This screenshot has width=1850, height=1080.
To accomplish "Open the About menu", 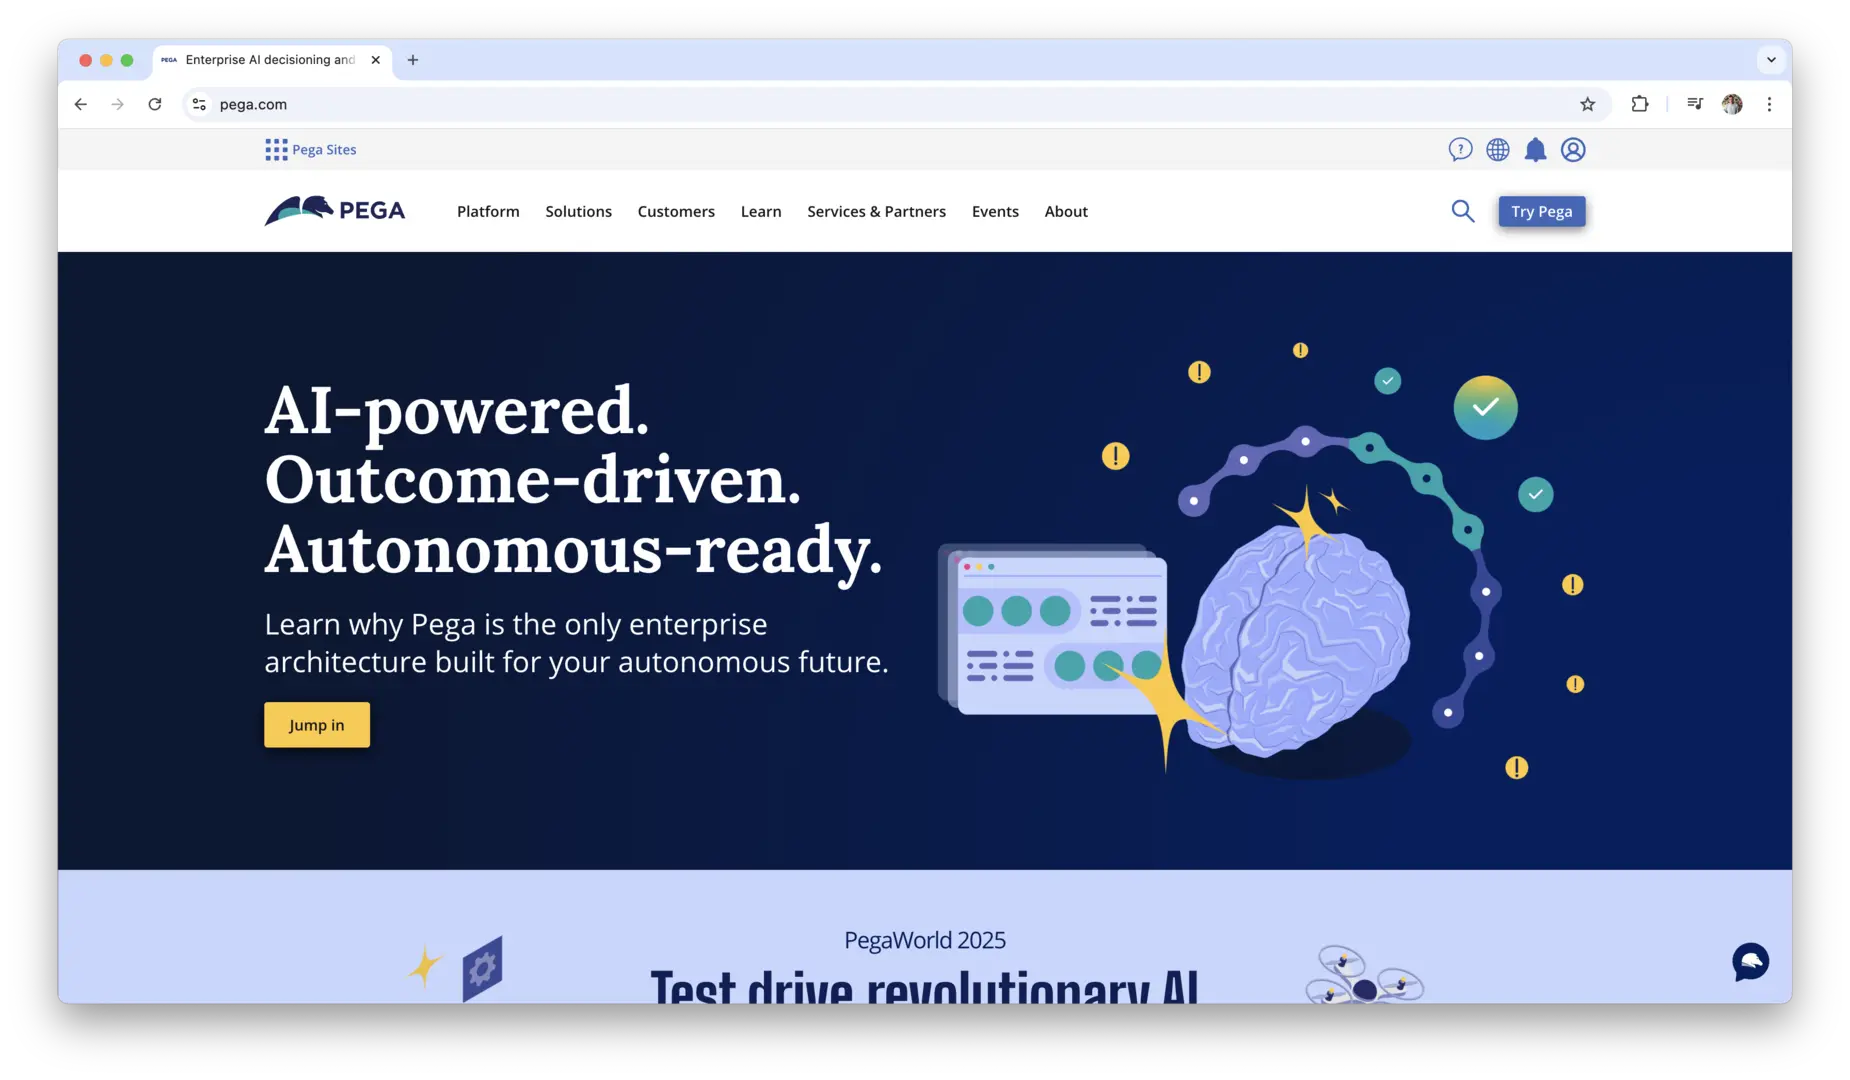I will pos(1066,211).
